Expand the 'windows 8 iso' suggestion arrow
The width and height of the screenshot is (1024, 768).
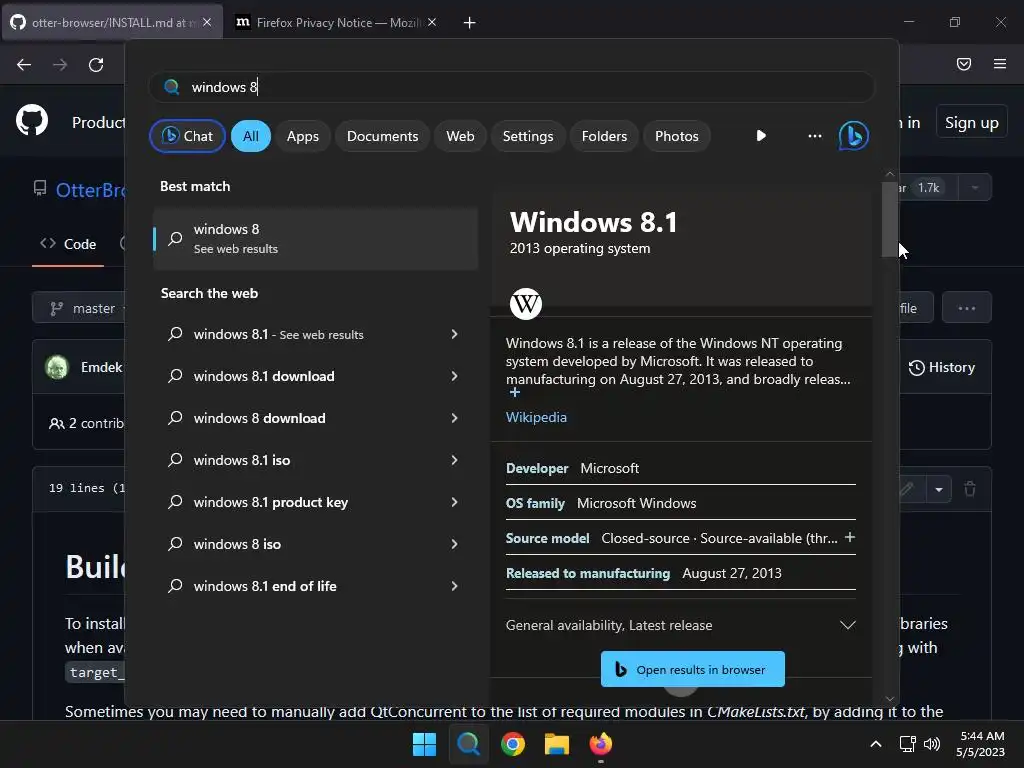[455, 544]
